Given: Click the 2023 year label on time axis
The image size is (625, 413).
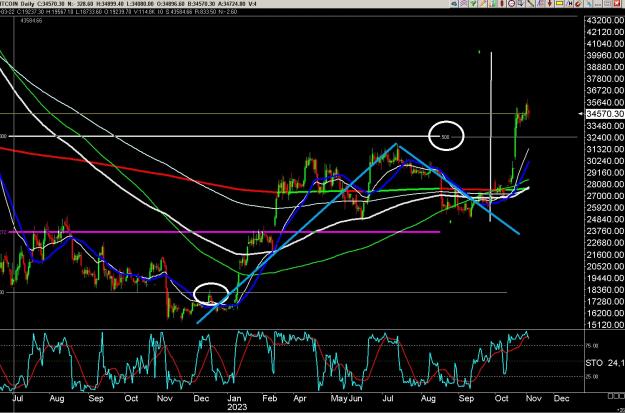Looking at the screenshot, I should 237,407.
